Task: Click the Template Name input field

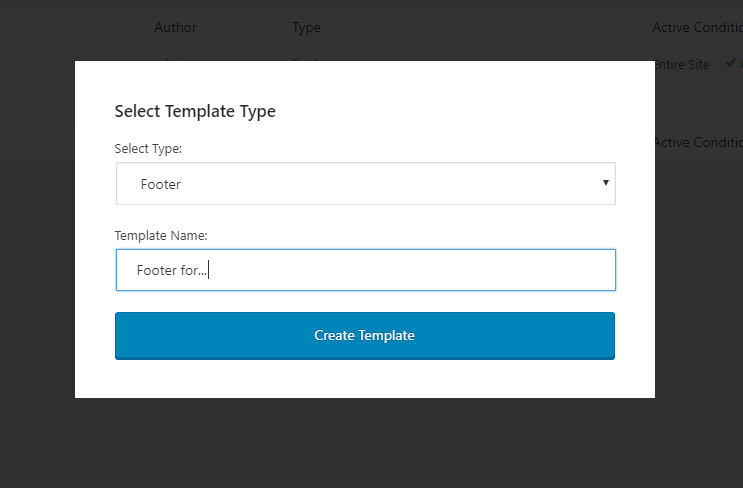Action: [365, 270]
